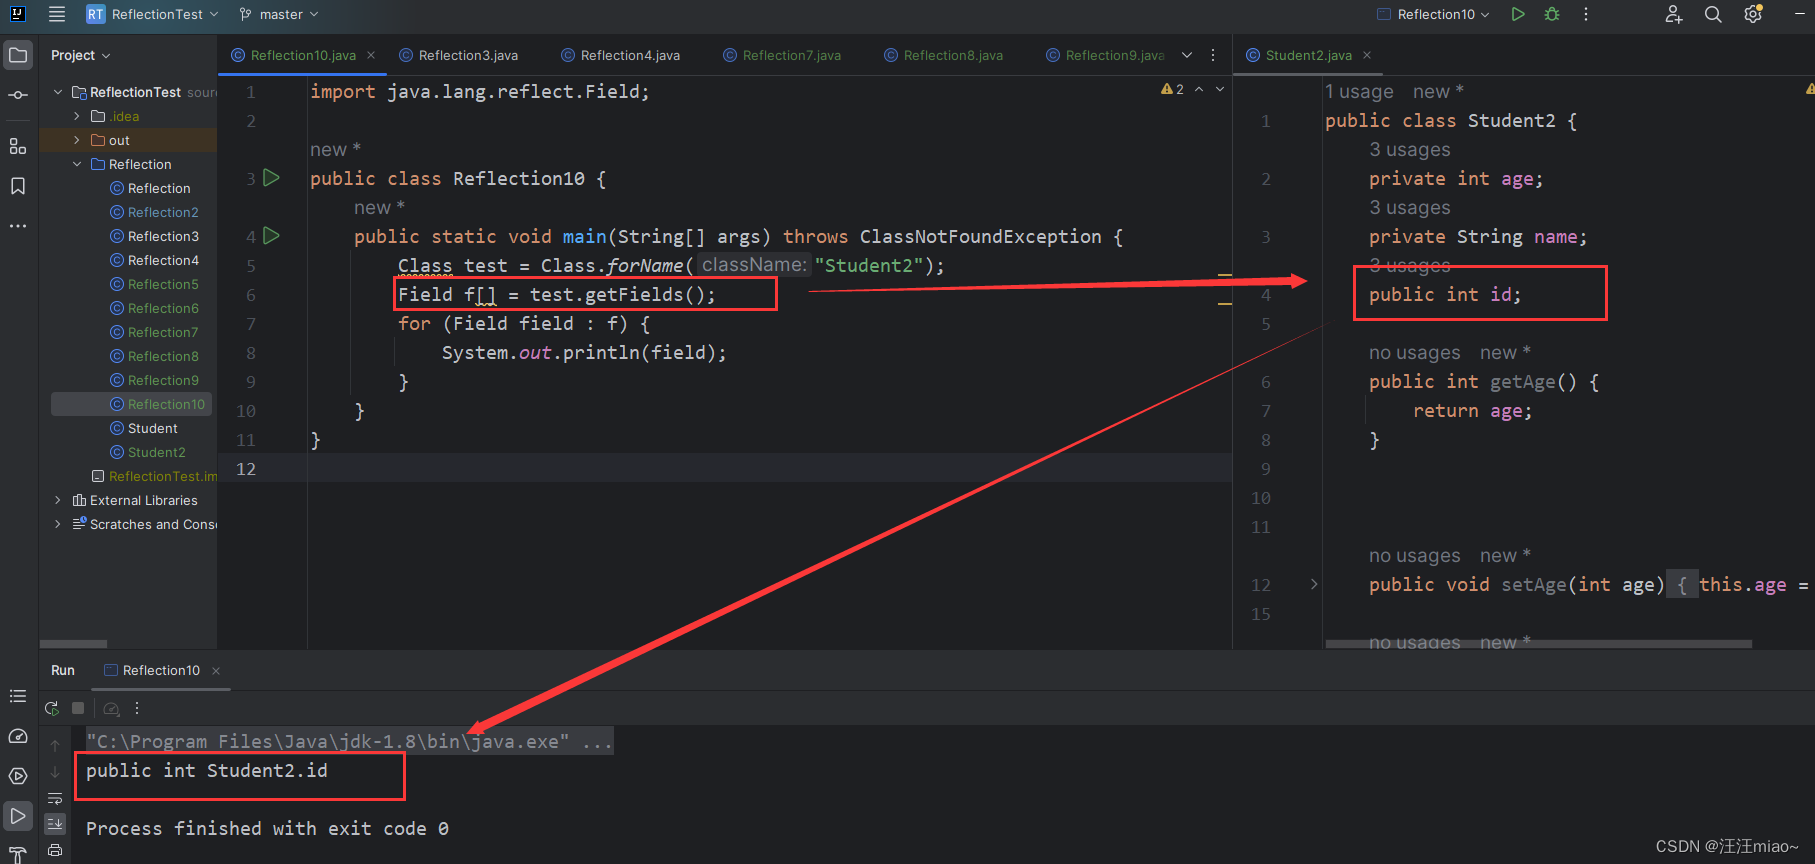1815x864 pixels.
Task: Open the Structure tool window icon
Action: (18, 147)
